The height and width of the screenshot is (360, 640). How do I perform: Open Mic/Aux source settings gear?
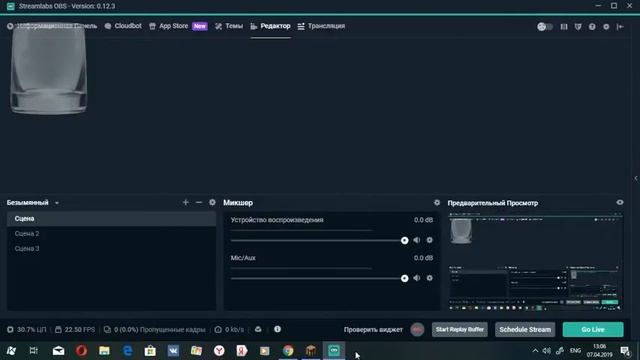tap(429, 278)
